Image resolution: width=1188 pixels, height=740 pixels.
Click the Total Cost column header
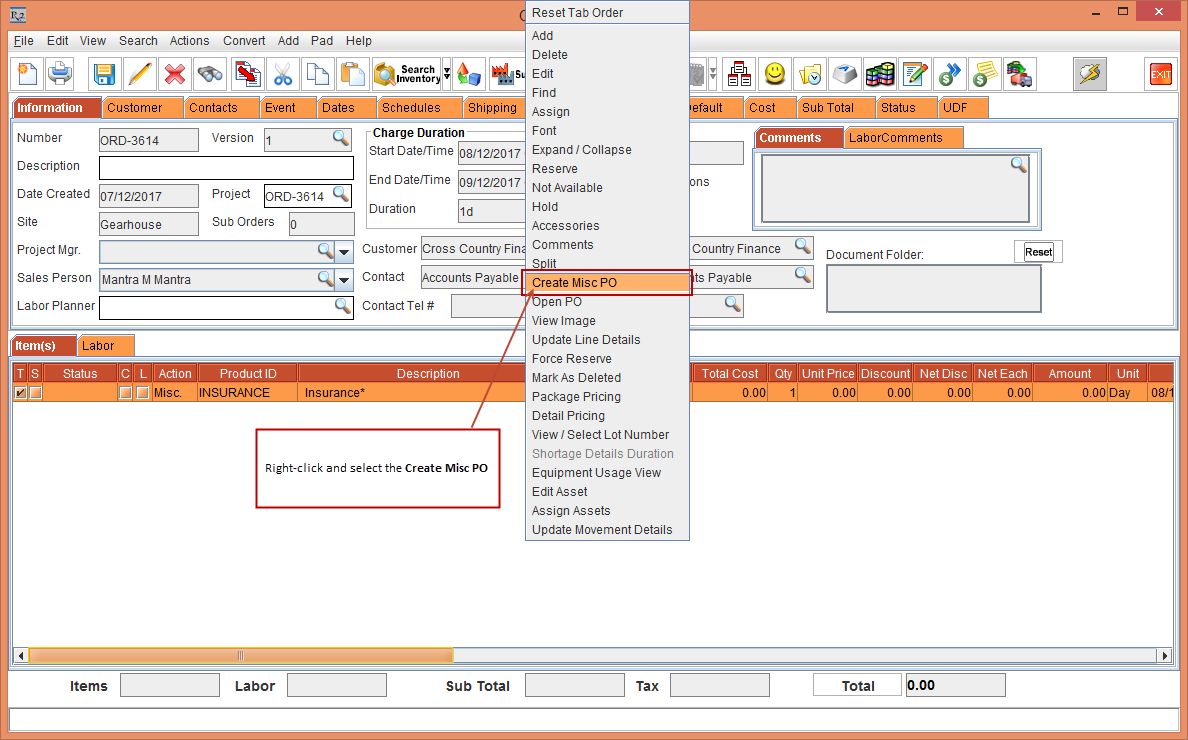point(730,373)
